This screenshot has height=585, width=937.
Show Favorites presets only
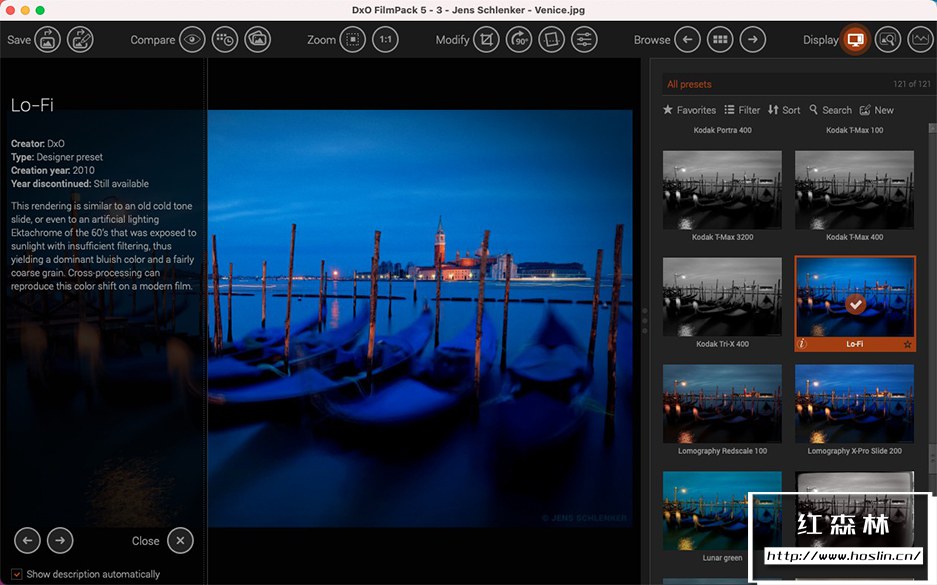pos(689,110)
